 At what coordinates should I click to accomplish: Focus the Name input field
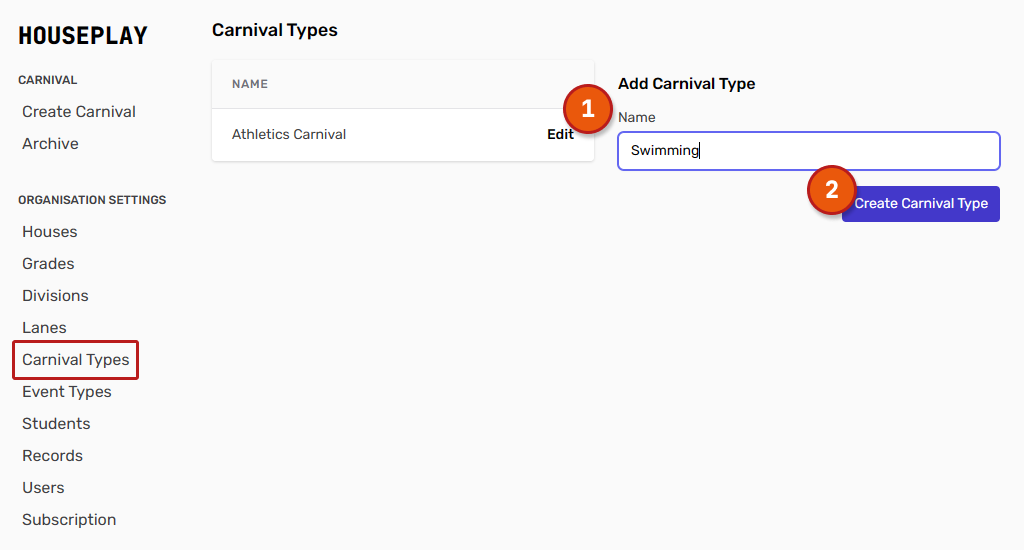coord(808,151)
